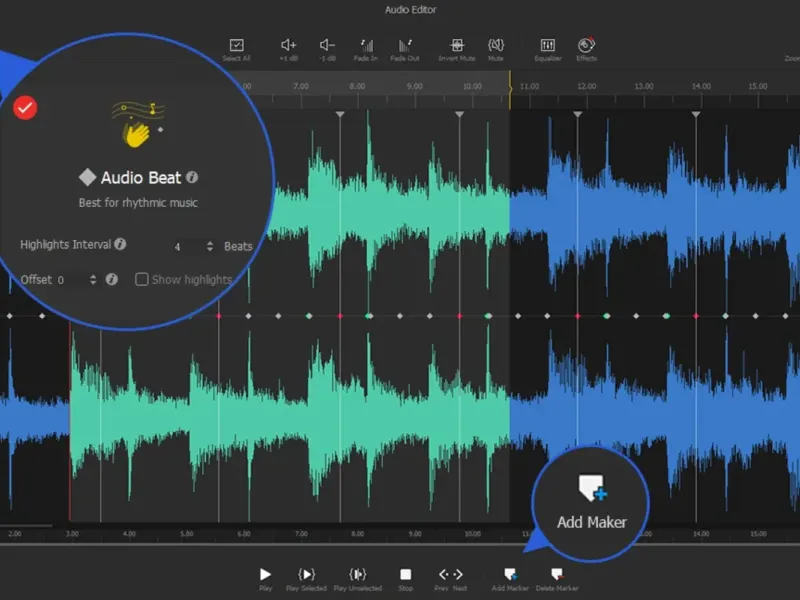Screen dimensions: 800x600
Task: Select the triangle marker between 7.00 and 8.00
Action: pyautogui.click(x=340, y=114)
